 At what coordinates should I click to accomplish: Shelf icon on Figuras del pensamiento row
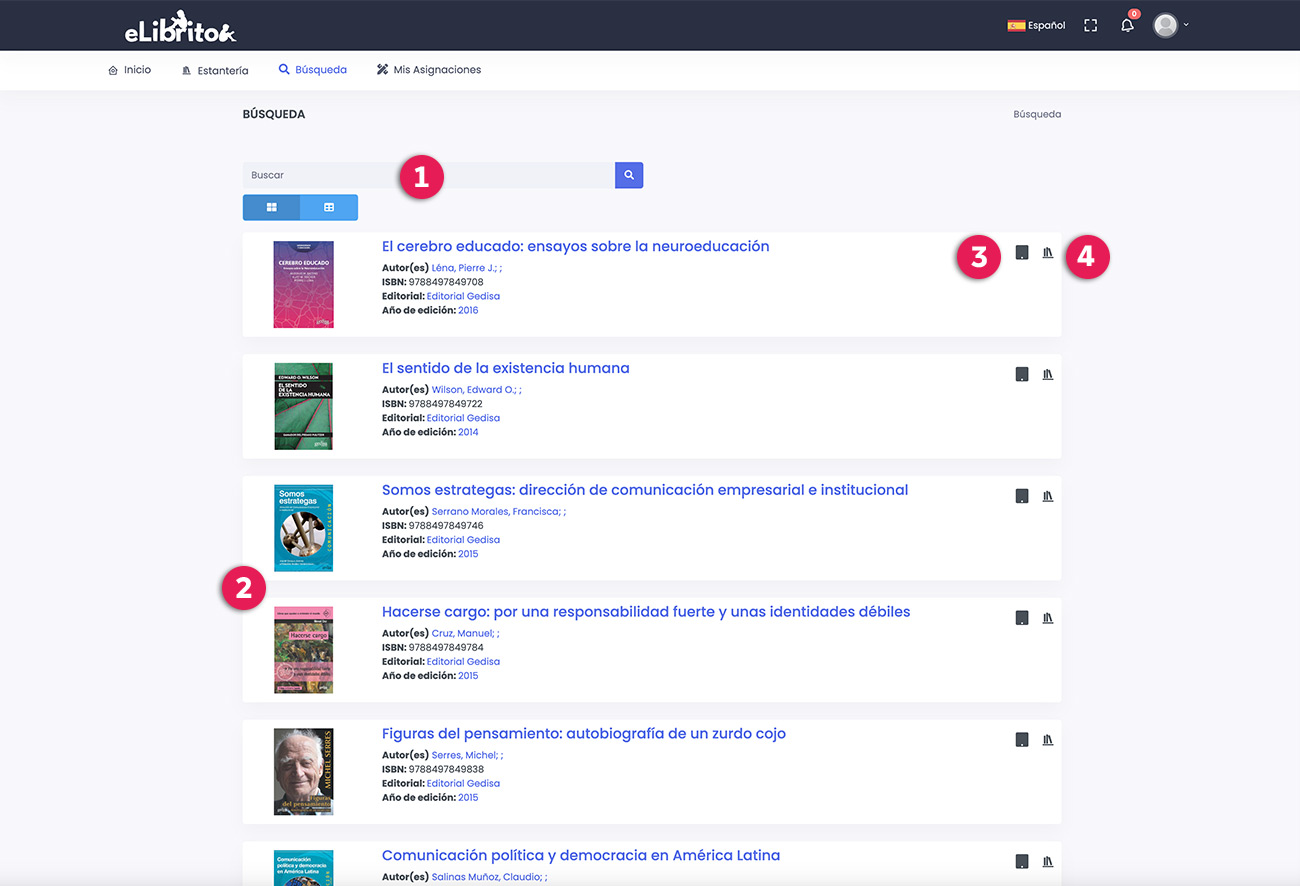point(1048,740)
